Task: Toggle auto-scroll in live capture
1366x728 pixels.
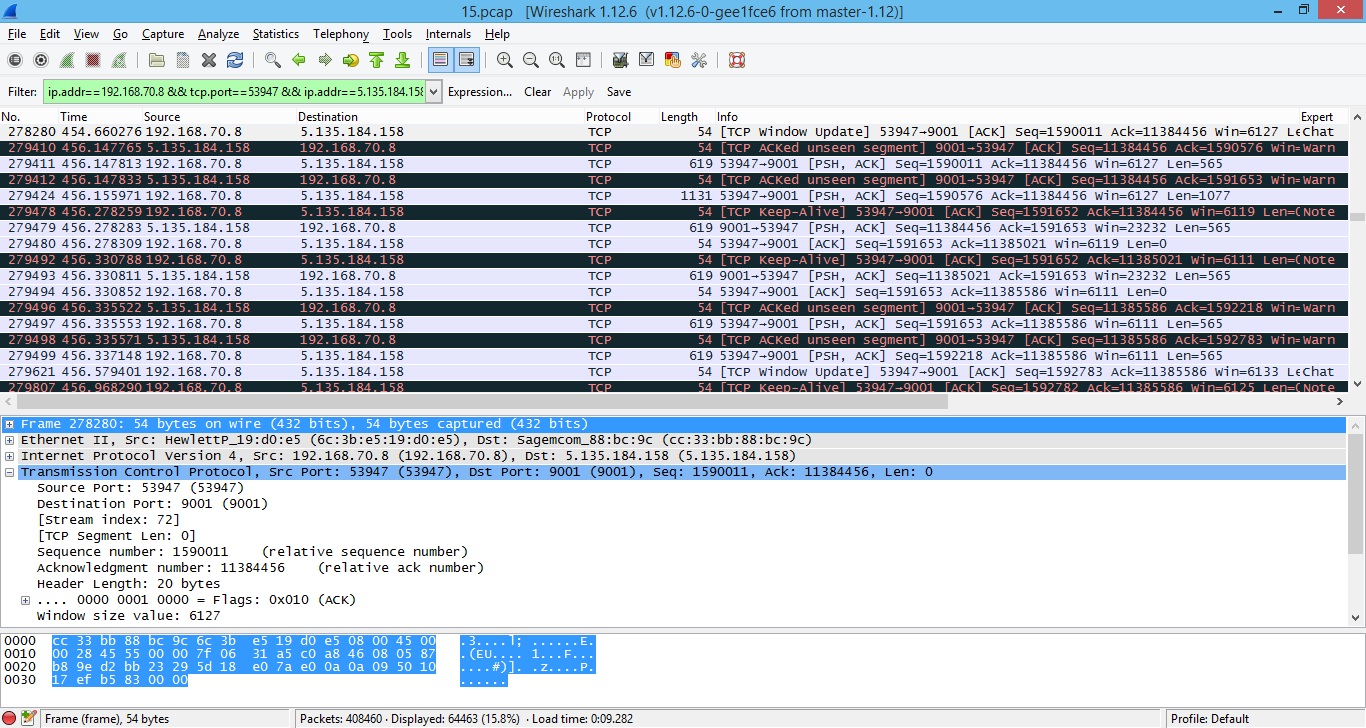Action: (x=467, y=60)
